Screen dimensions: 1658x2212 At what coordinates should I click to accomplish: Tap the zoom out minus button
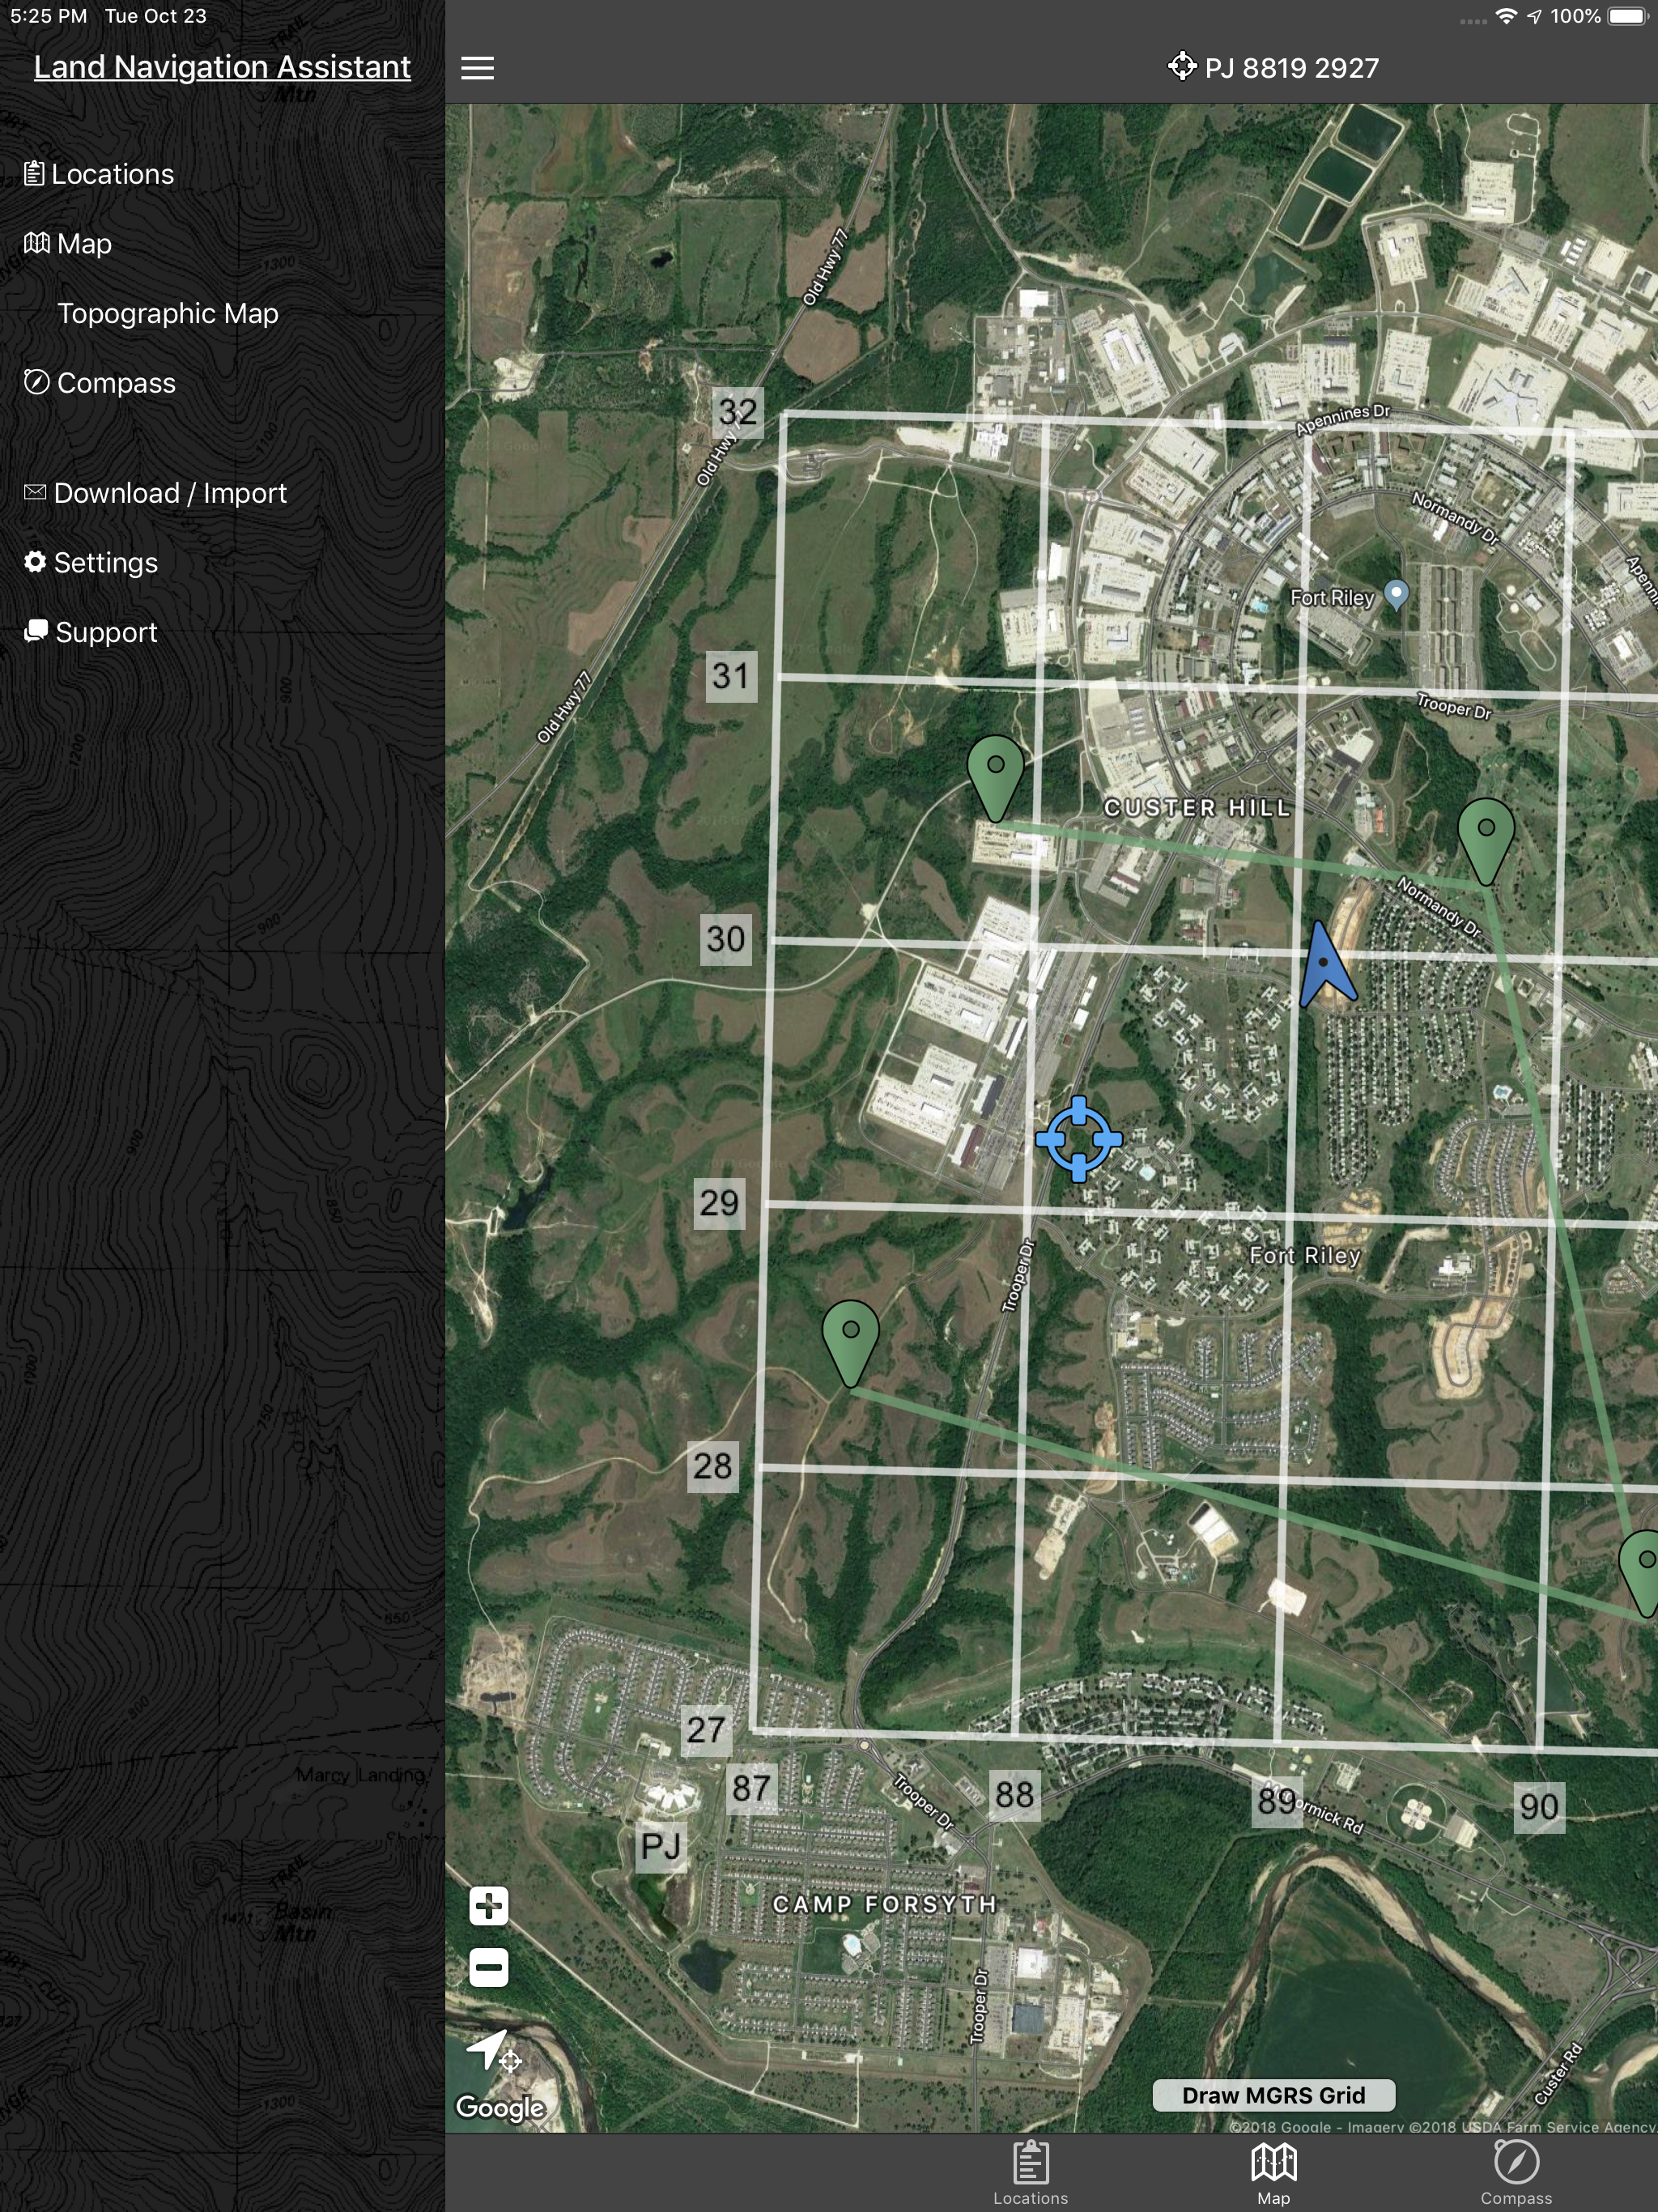488,1967
